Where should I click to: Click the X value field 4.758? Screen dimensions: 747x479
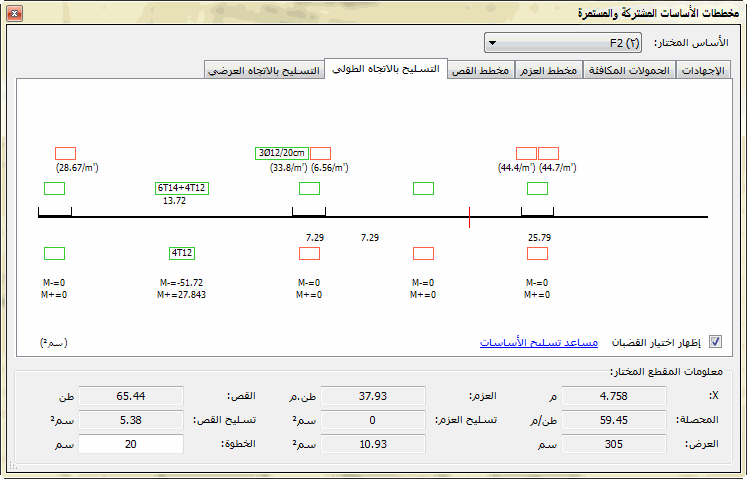pos(623,395)
